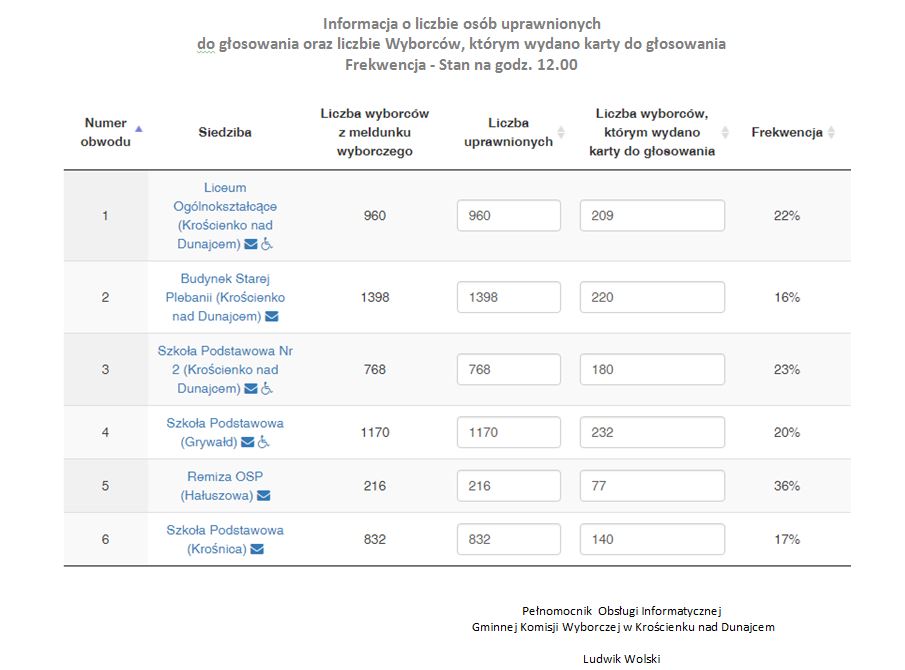Click envelope icon for Liceum Ogólnokształcące
The width and height of the screenshot is (905, 670).
(251, 244)
